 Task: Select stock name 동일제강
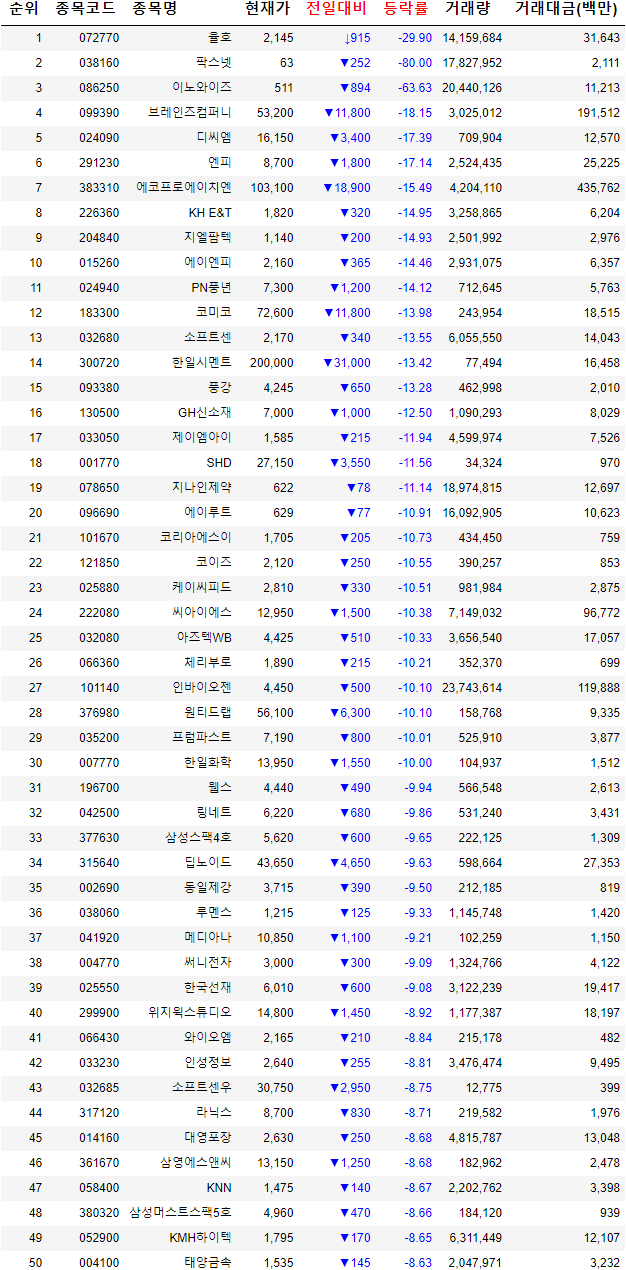[208, 888]
